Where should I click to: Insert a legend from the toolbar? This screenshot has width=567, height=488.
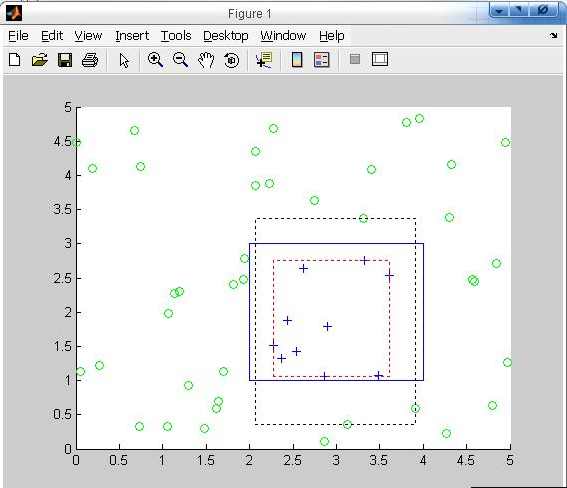pyautogui.click(x=322, y=60)
